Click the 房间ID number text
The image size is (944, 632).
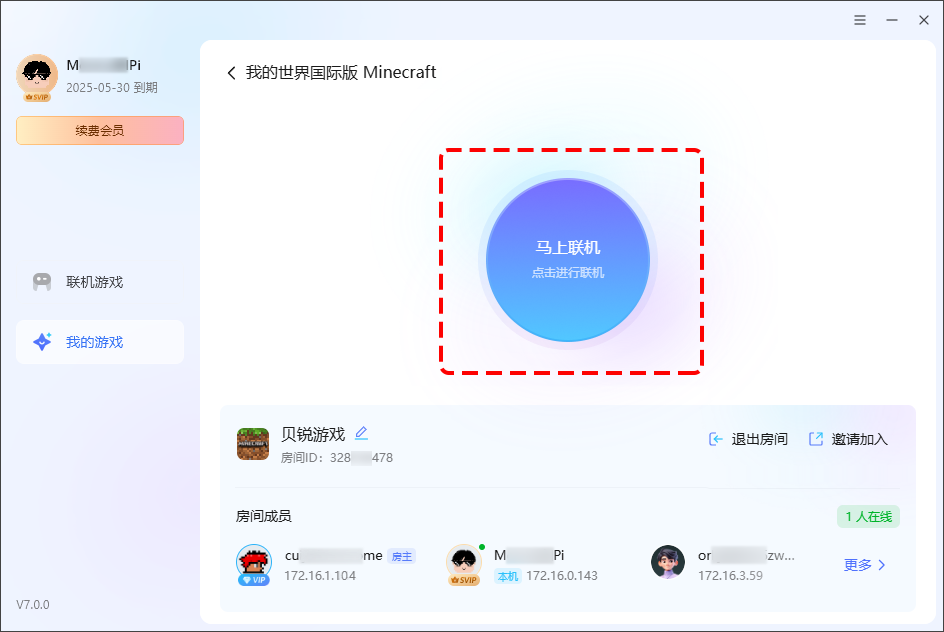337,458
